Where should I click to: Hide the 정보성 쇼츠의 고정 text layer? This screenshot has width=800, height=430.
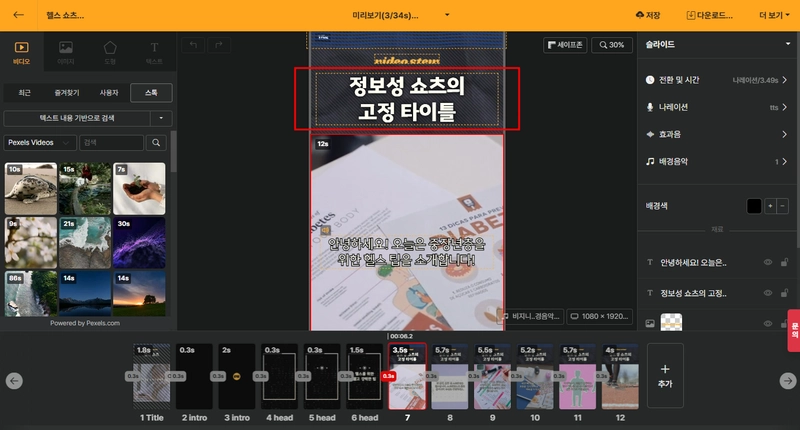[767, 293]
